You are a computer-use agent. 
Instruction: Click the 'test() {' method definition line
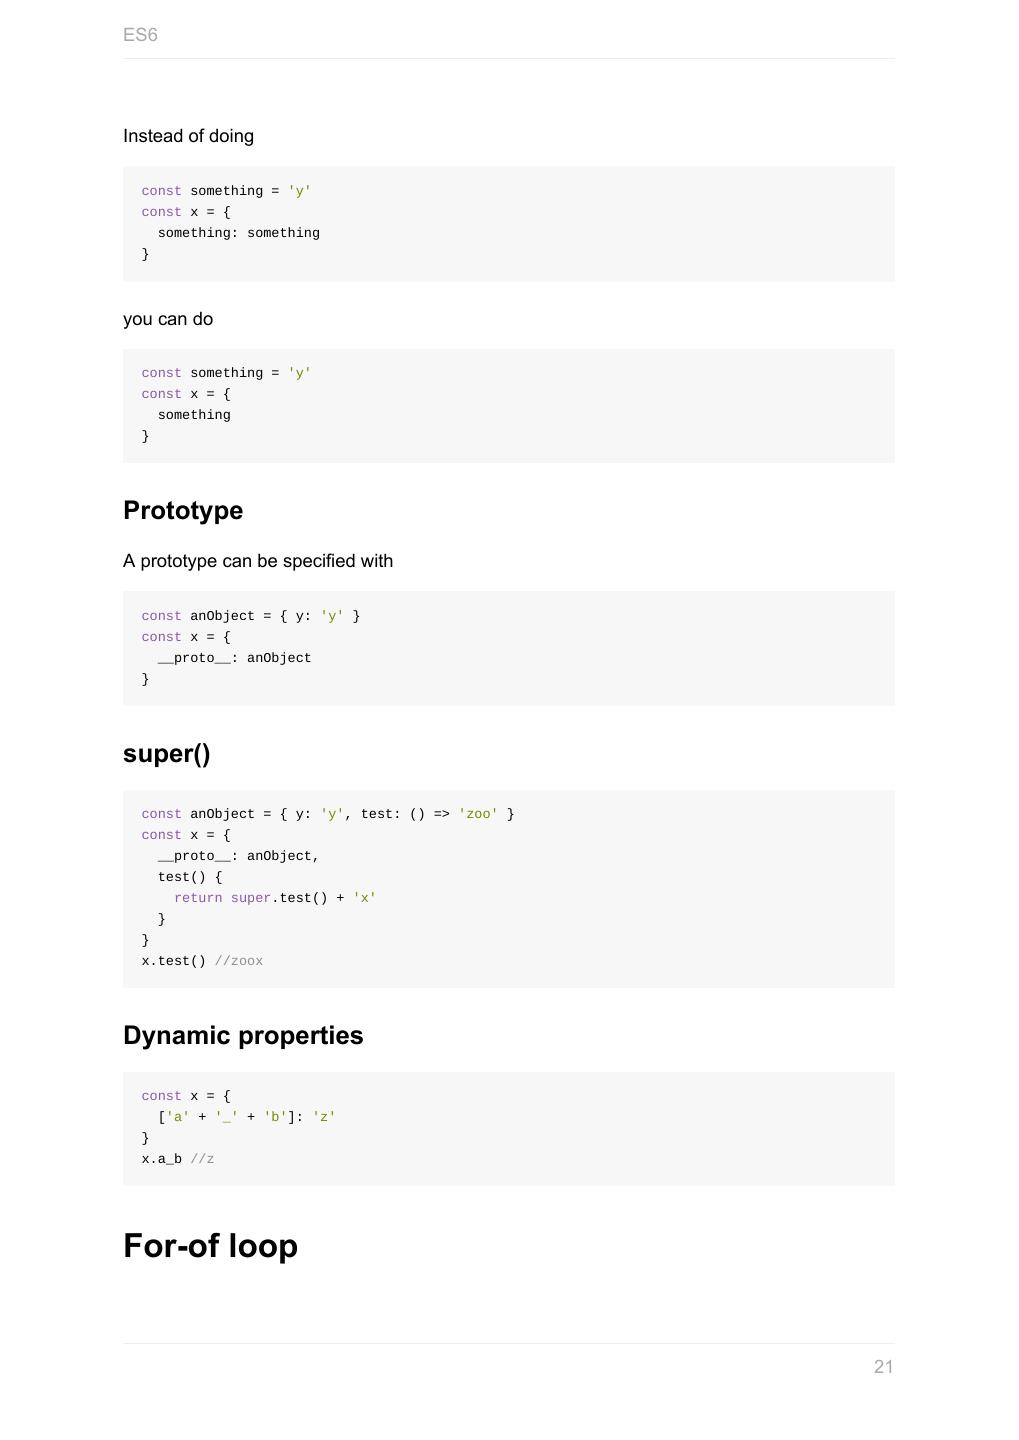coord(190,877)
